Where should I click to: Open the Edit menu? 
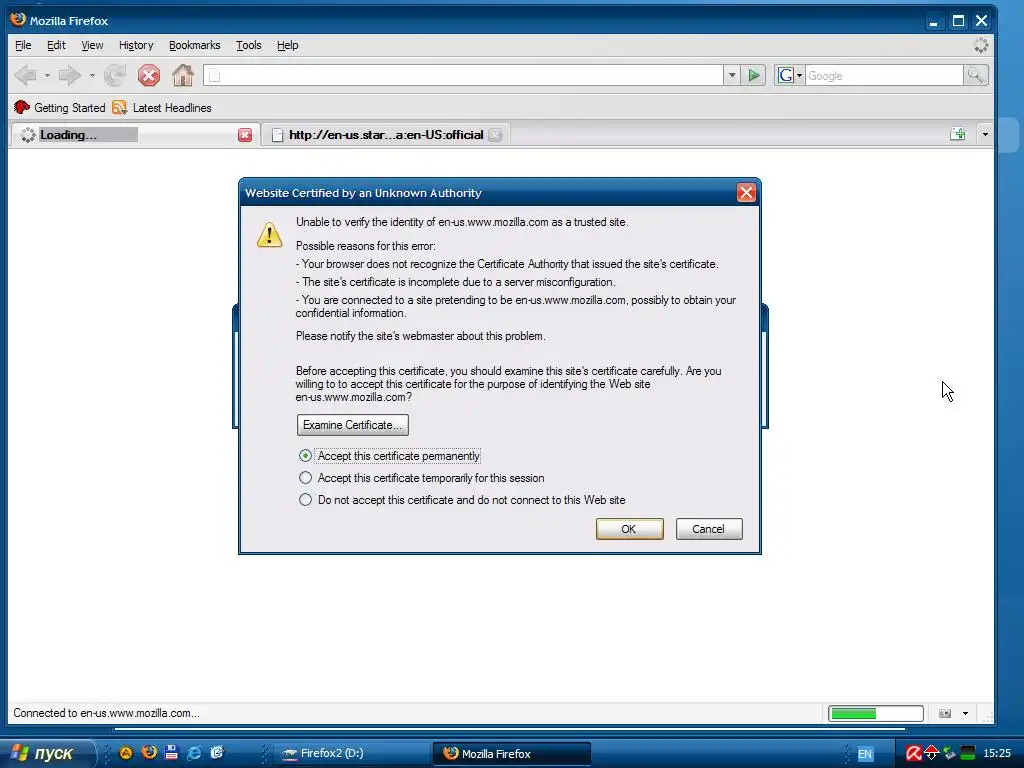[x=56, y=45]
